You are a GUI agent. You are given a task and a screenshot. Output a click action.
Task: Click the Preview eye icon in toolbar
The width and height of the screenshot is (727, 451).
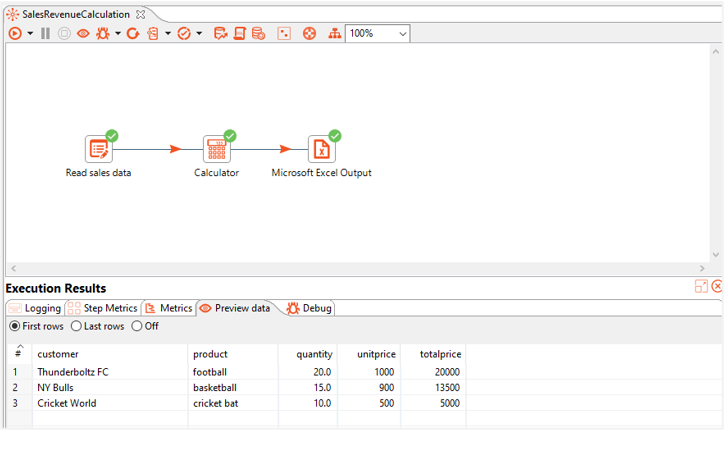tap(83, 33)
